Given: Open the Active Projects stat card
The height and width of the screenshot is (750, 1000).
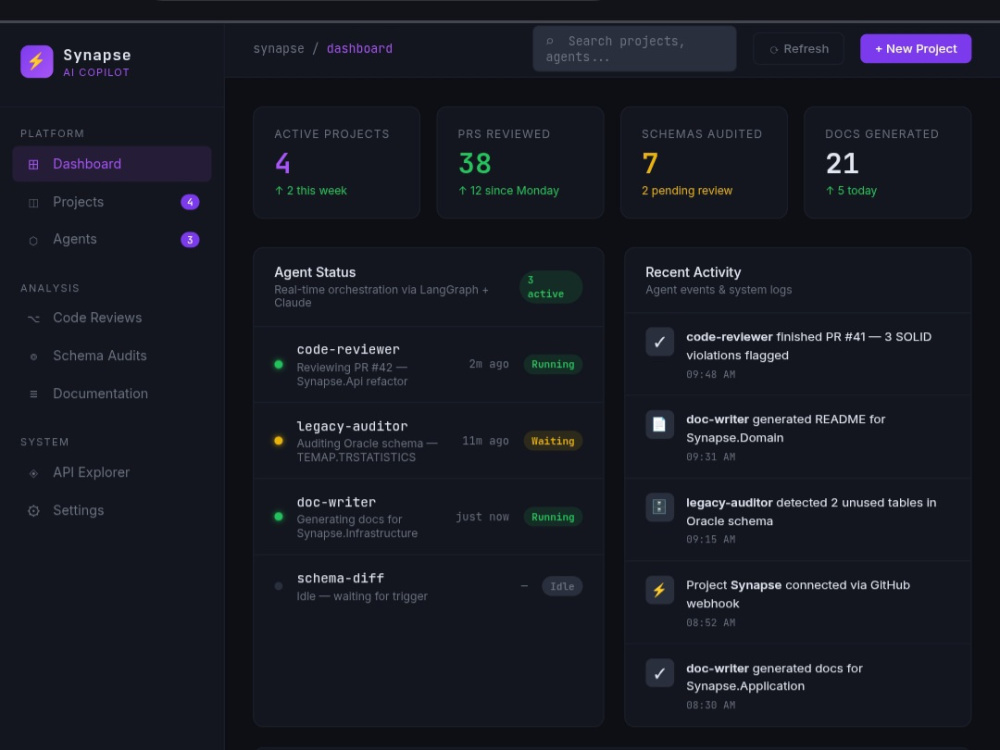Looking at the screenshot, I should point(337,163).
